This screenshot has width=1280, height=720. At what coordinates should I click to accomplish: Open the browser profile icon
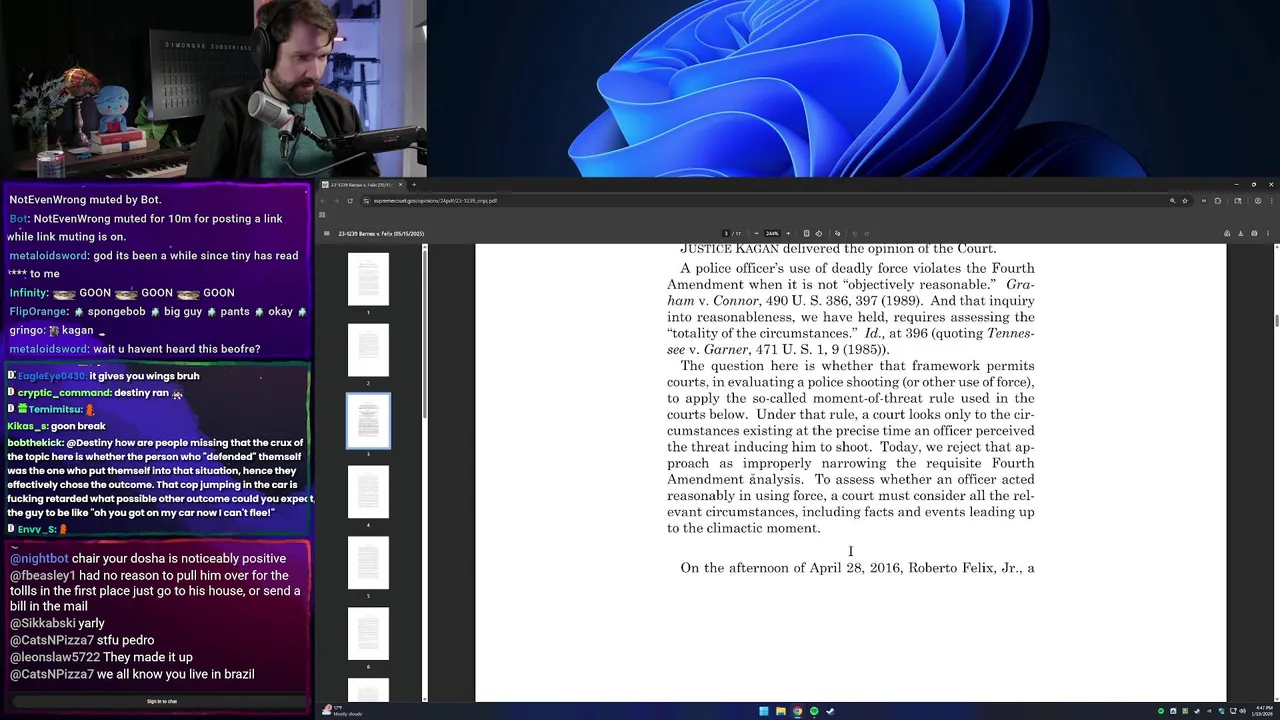1258,201
